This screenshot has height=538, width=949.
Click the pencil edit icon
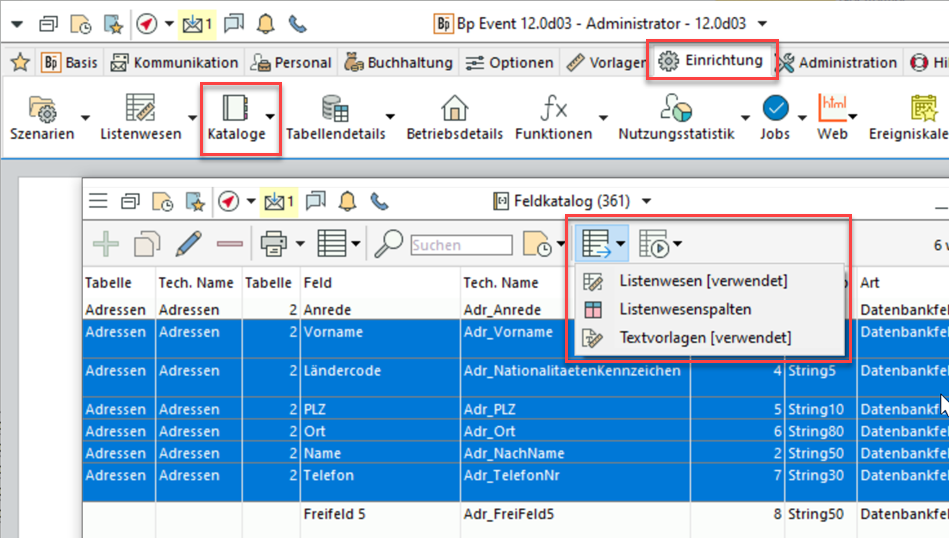(190, 243)
